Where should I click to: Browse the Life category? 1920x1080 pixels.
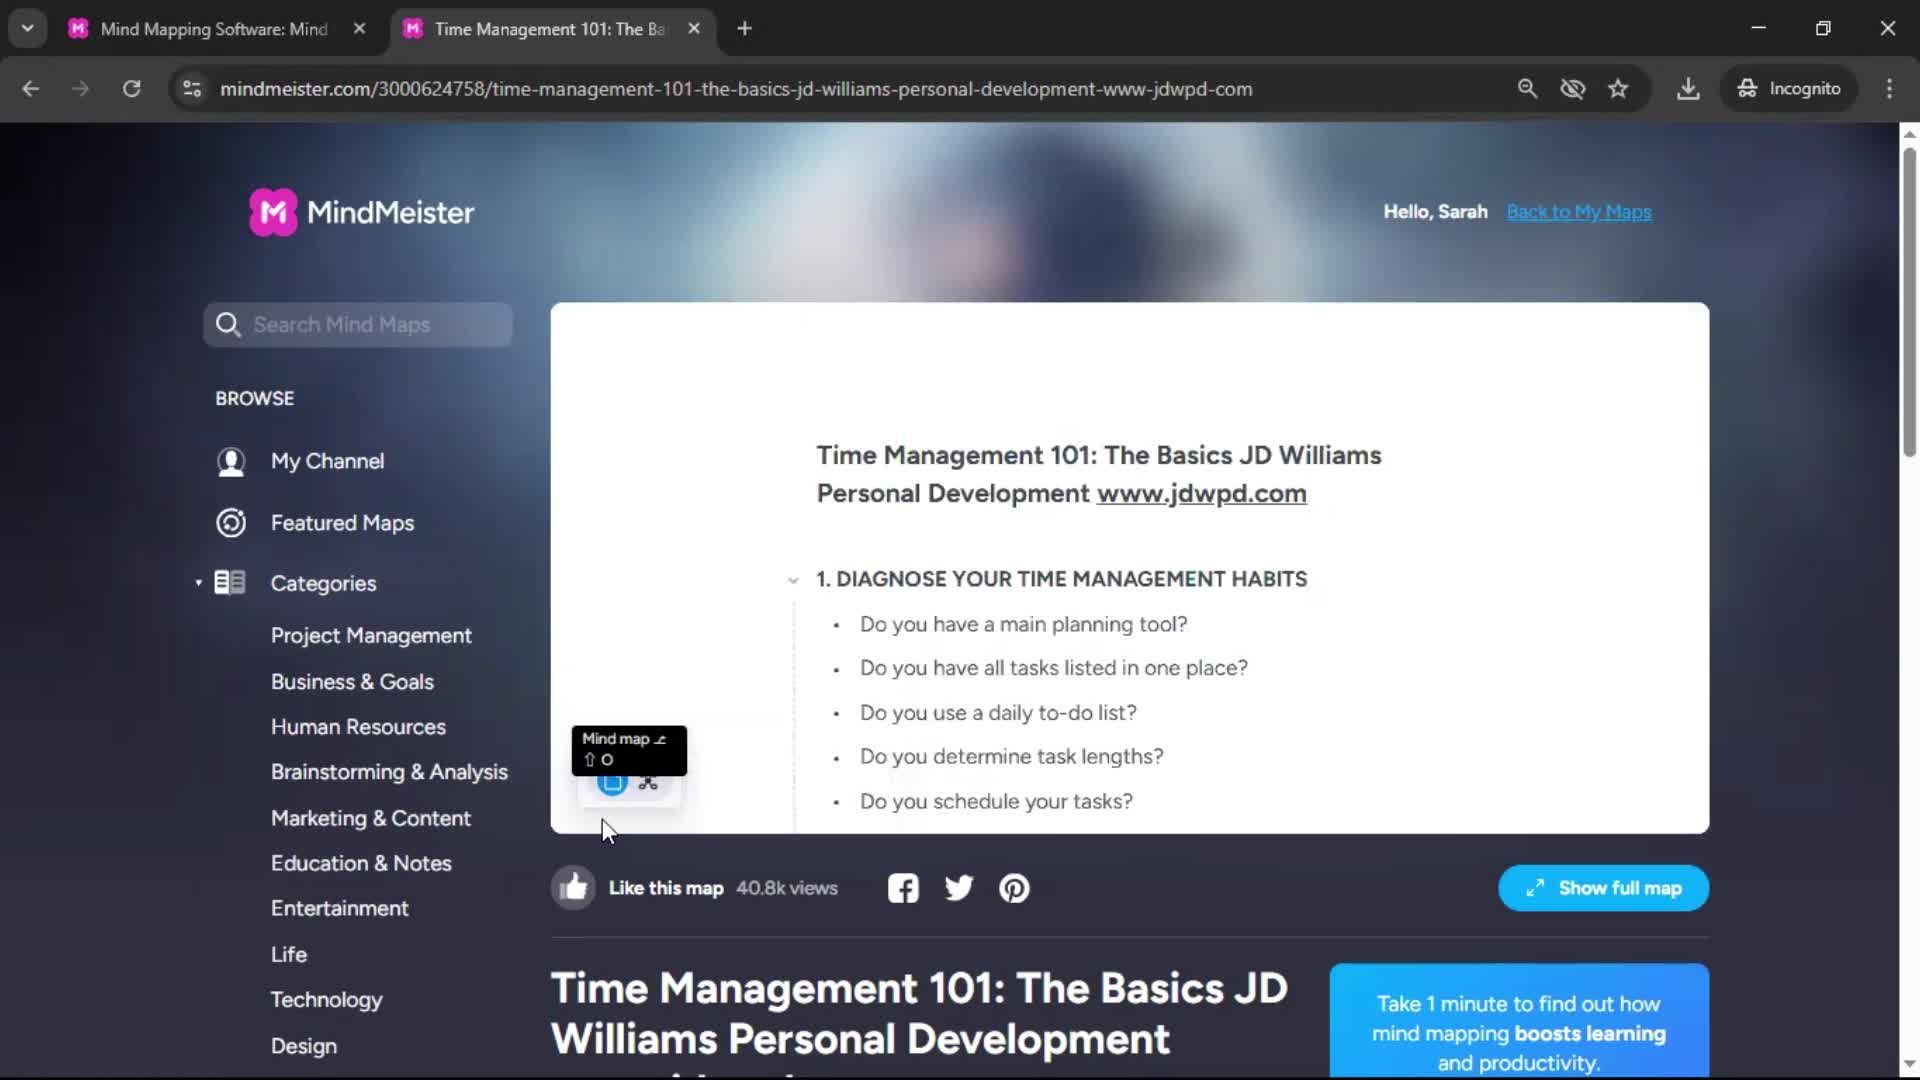(x=289, y=954)
